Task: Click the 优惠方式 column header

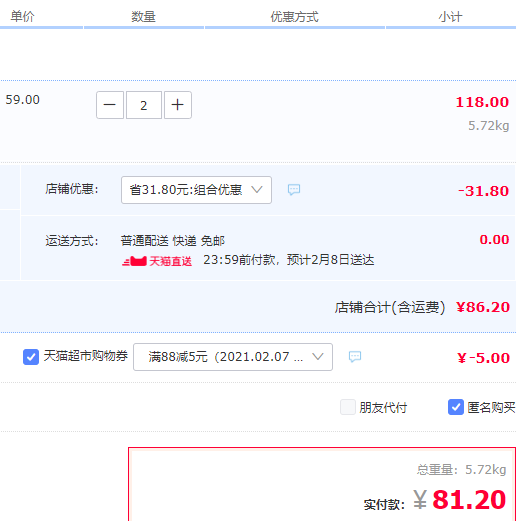Action: coord(295,16)
